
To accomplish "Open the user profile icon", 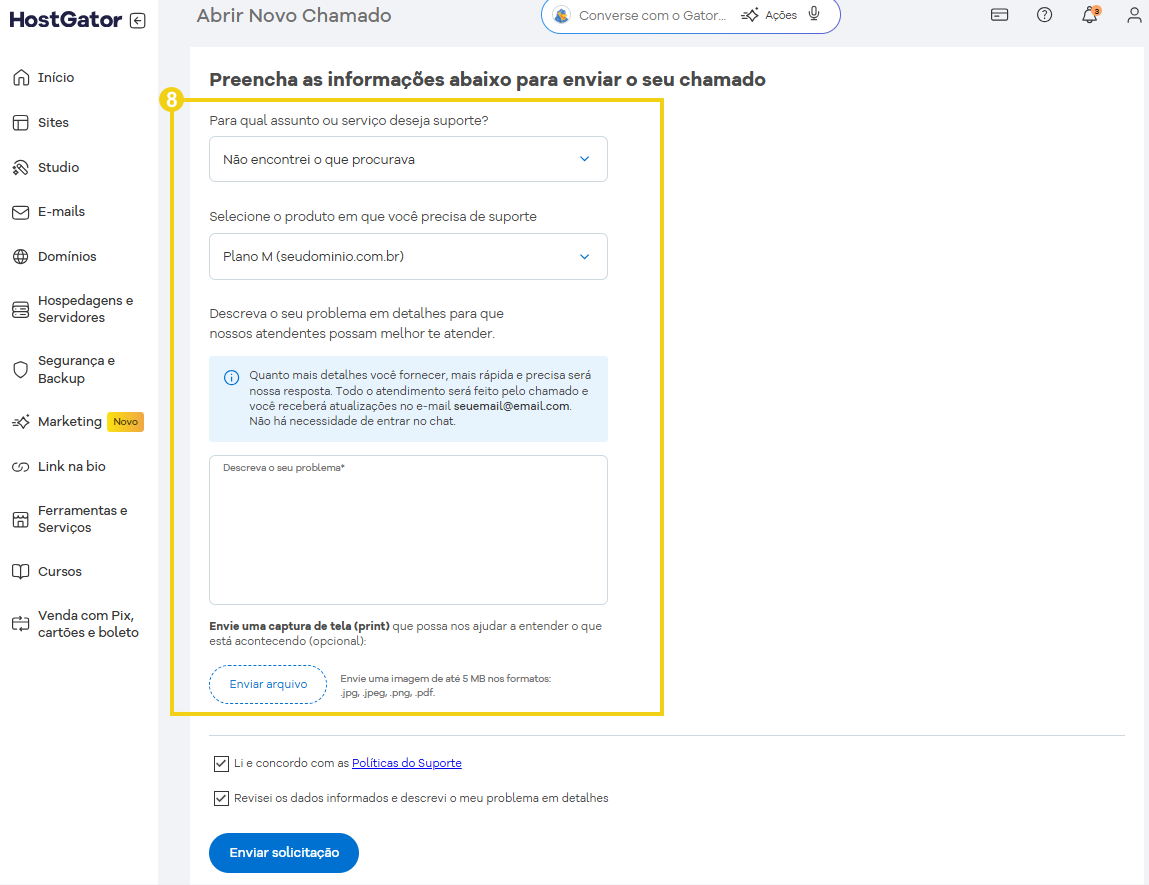I will (1134, 15).
